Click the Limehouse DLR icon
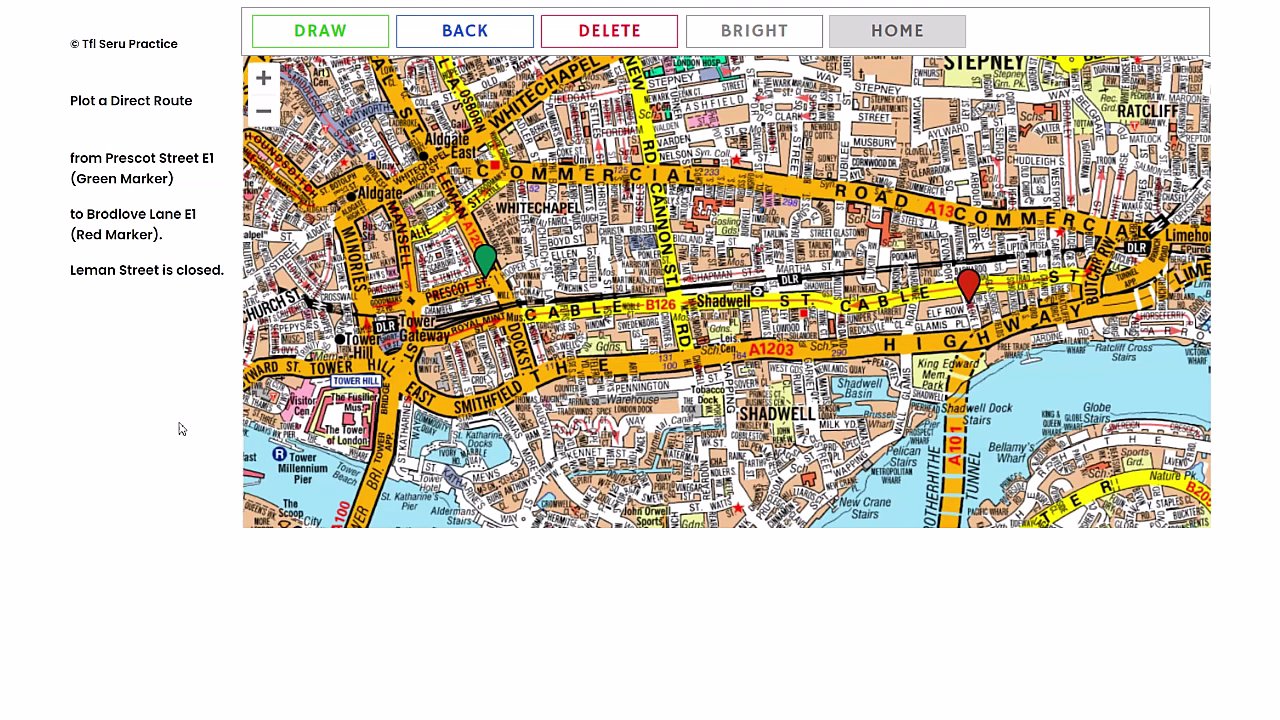The height and width of the screenshot is (720, 1280). pyautogui.click(x=1136, y=247)
